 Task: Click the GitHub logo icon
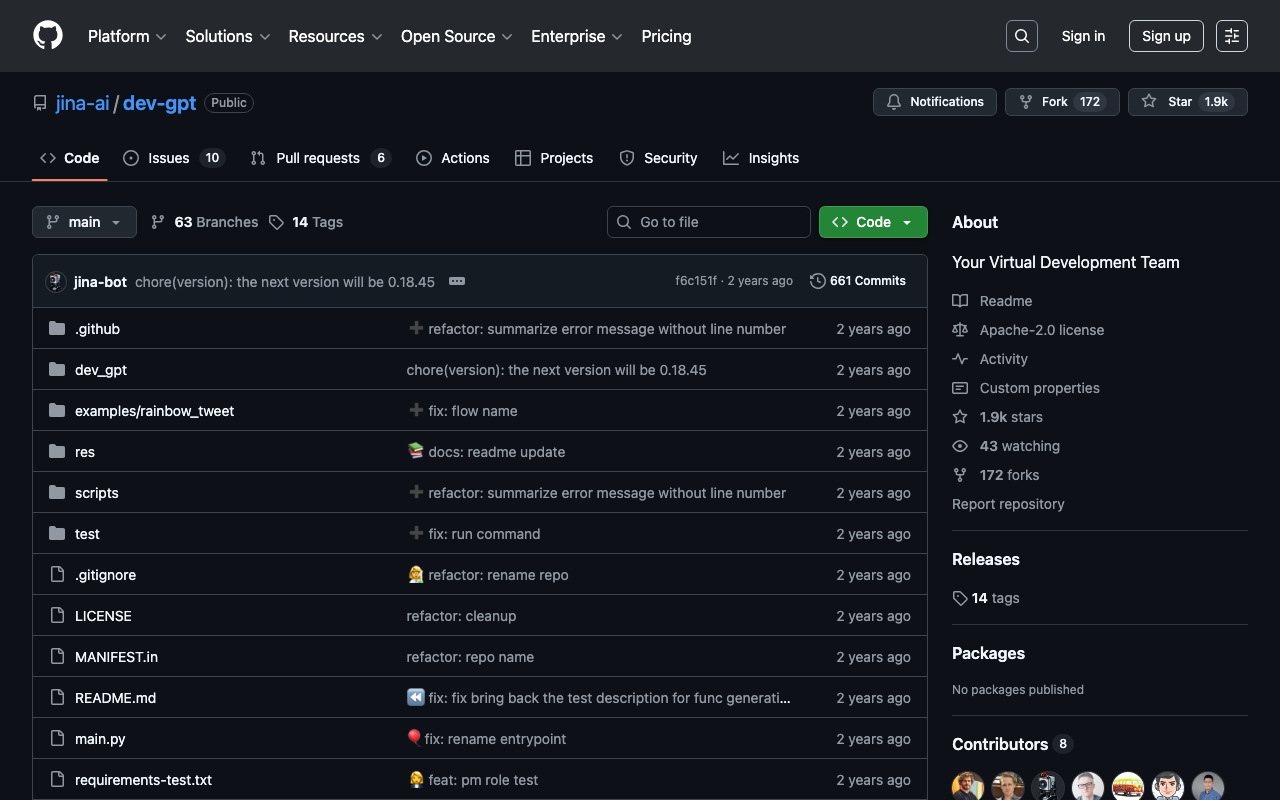click(48, 36)
